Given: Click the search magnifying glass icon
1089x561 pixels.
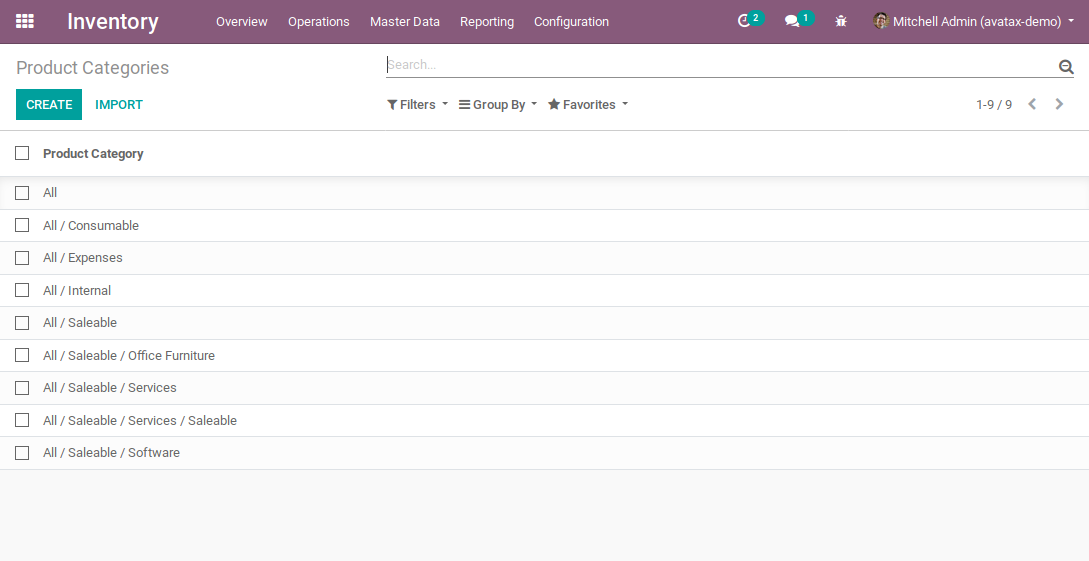Looking at the screenshot, I should click(1066, 67).
